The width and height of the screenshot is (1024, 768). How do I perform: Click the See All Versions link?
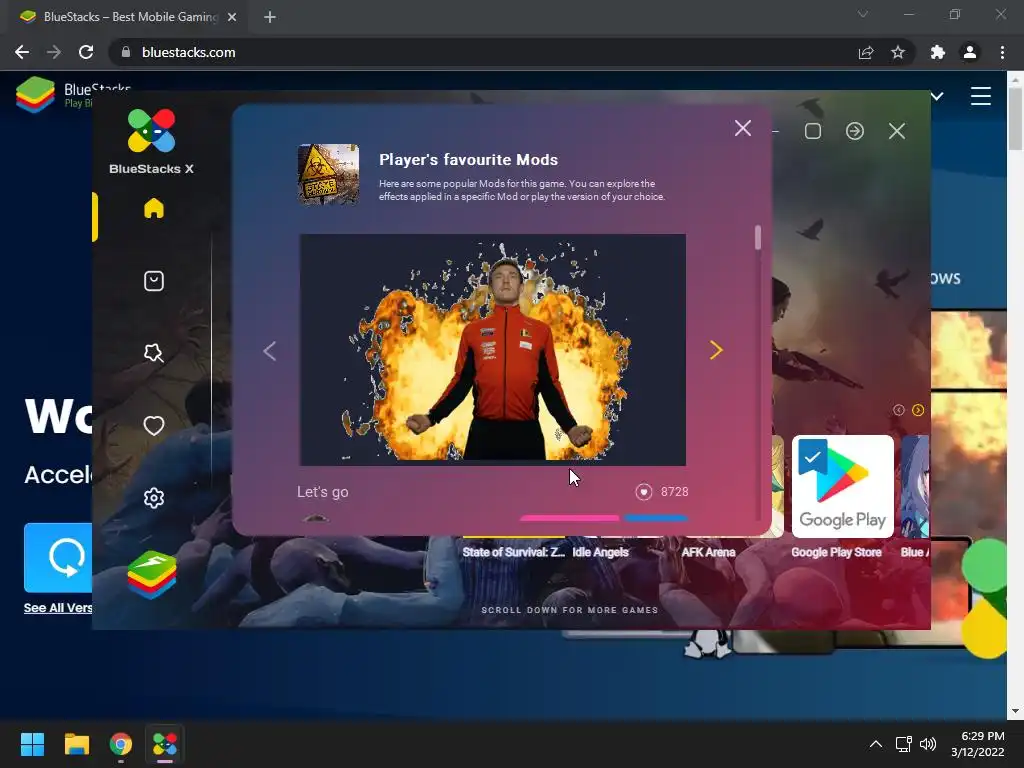(57, 608)
